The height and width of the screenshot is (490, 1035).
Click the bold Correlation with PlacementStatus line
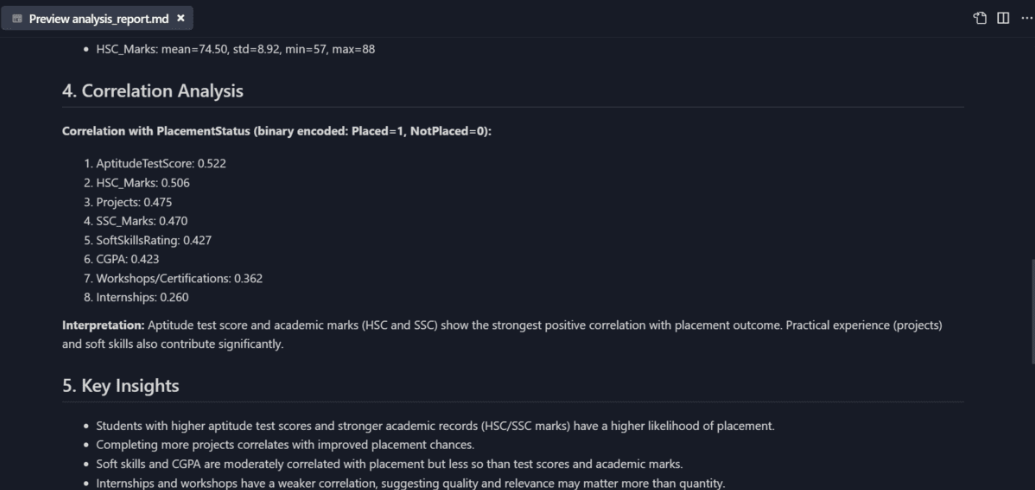[277, 131]
